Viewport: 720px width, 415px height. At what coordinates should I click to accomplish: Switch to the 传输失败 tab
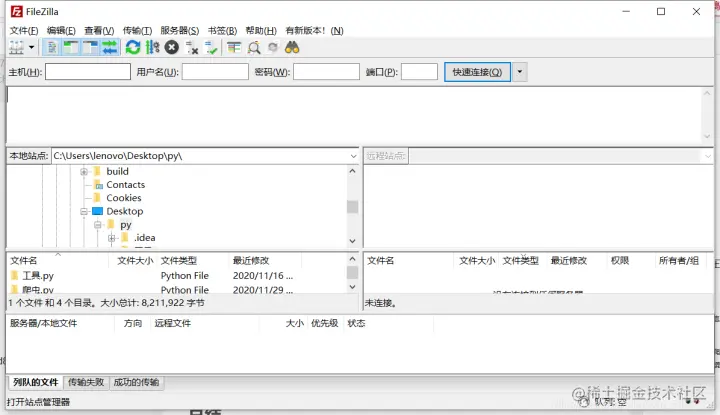[86, 382]
